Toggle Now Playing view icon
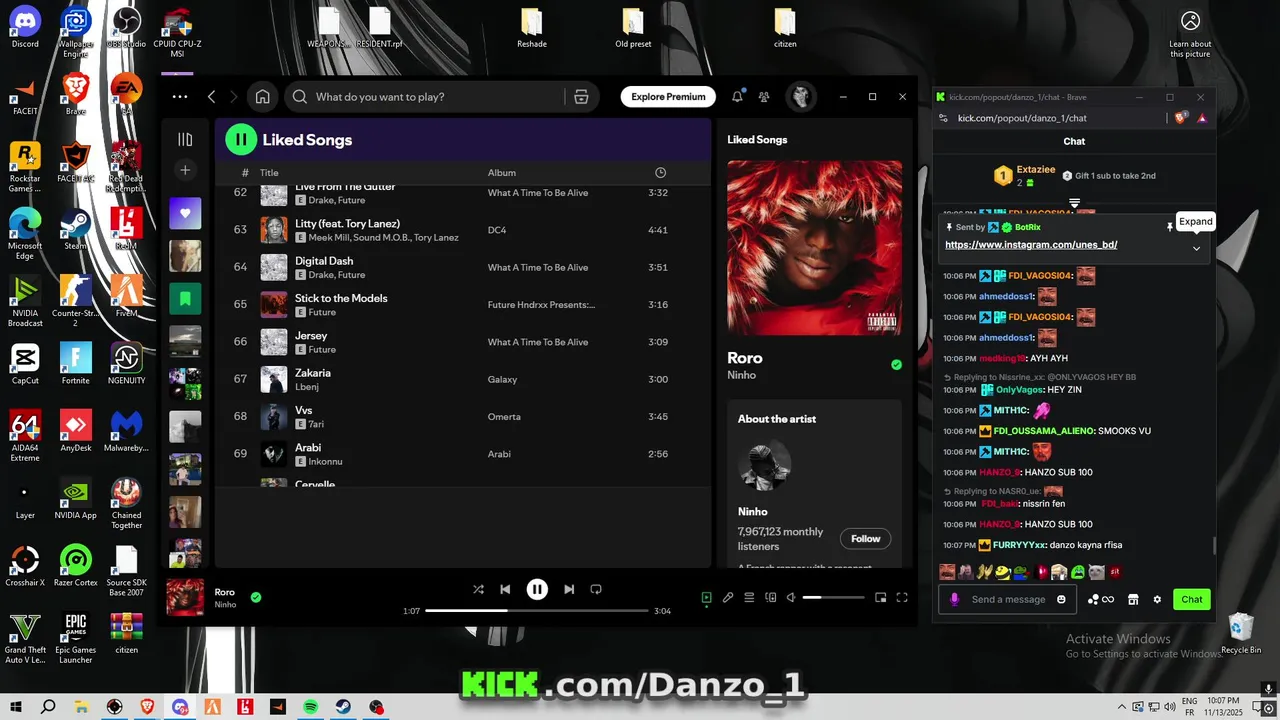1280x720 pixels. click(706, 598)
